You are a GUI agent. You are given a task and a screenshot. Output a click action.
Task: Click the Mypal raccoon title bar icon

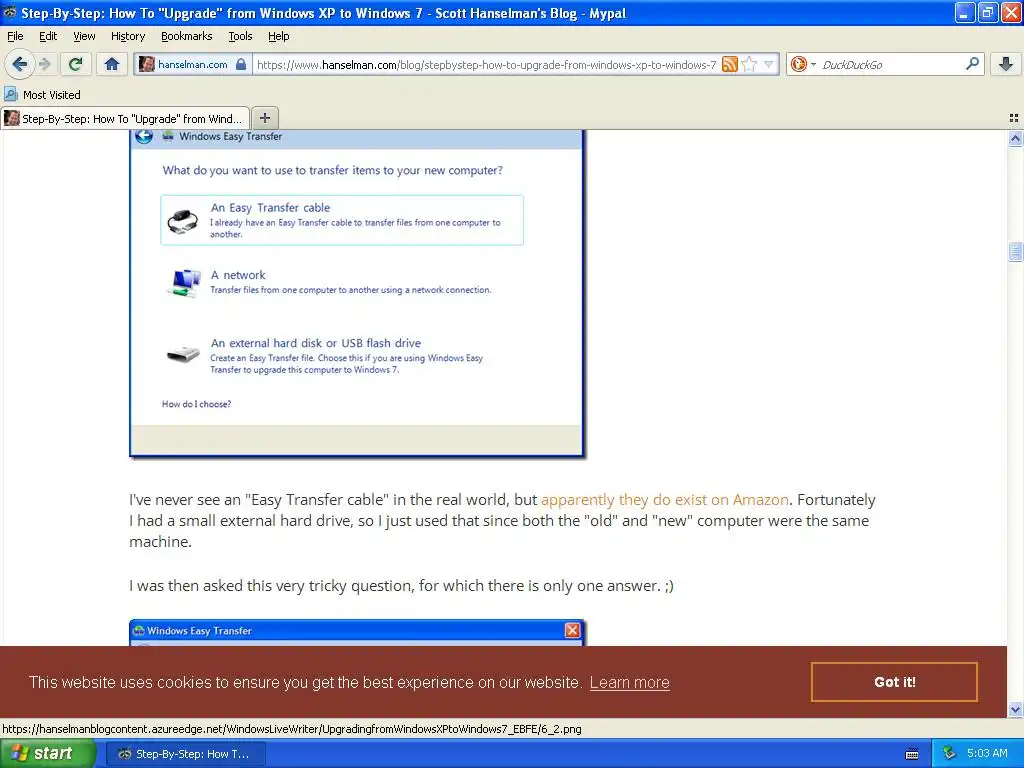pyautogui.click(x=10, y=12)
